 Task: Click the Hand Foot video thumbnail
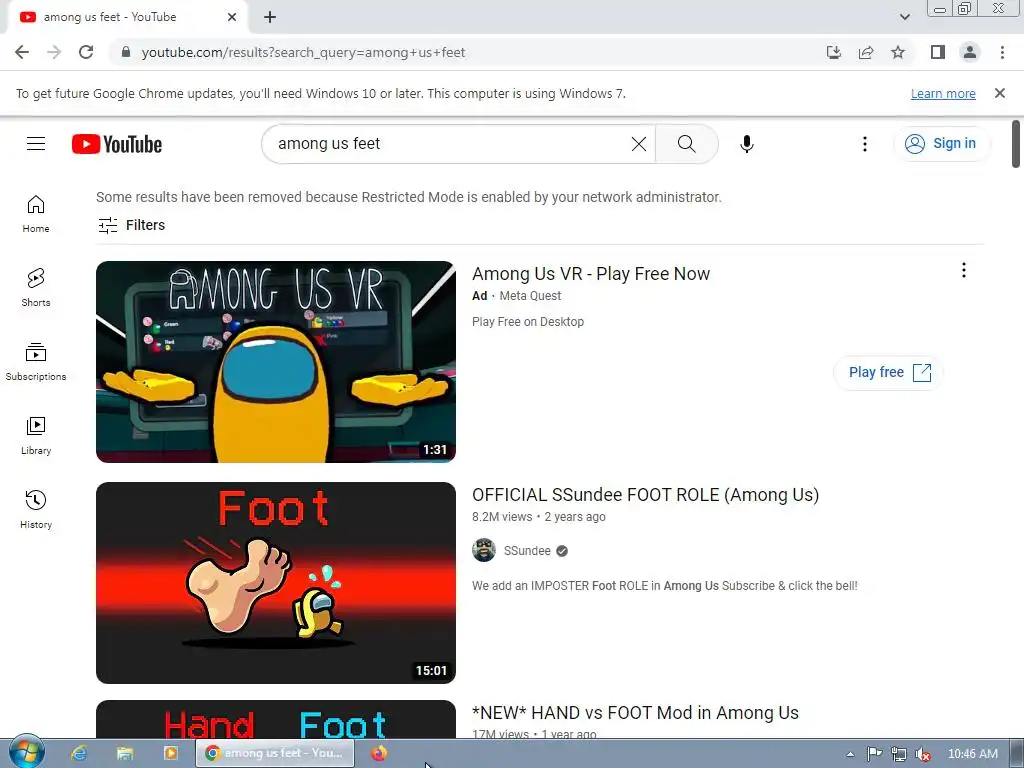tap(276, 719)
